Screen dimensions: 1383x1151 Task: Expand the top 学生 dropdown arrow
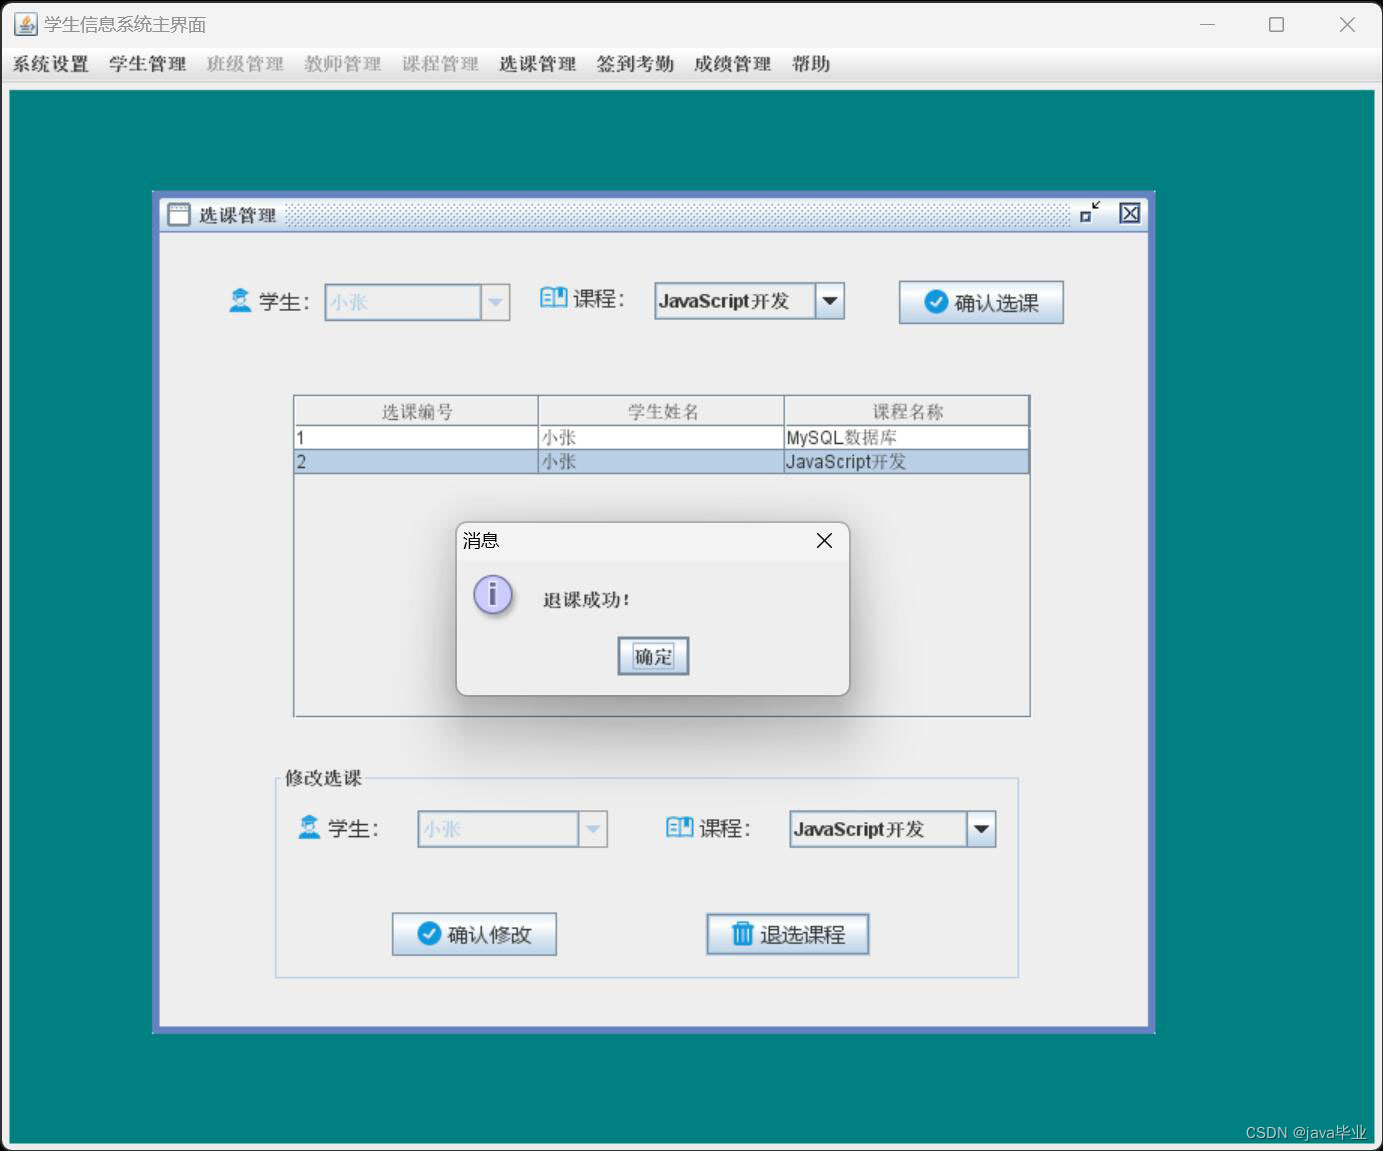(x=495, y=302)
